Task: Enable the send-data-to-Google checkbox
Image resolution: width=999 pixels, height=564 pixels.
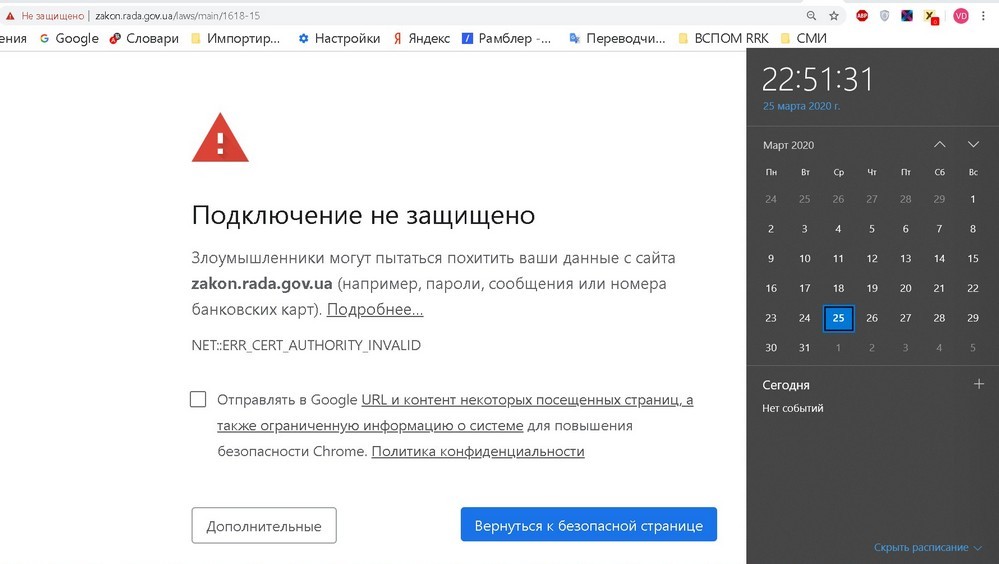Action: 198,399
